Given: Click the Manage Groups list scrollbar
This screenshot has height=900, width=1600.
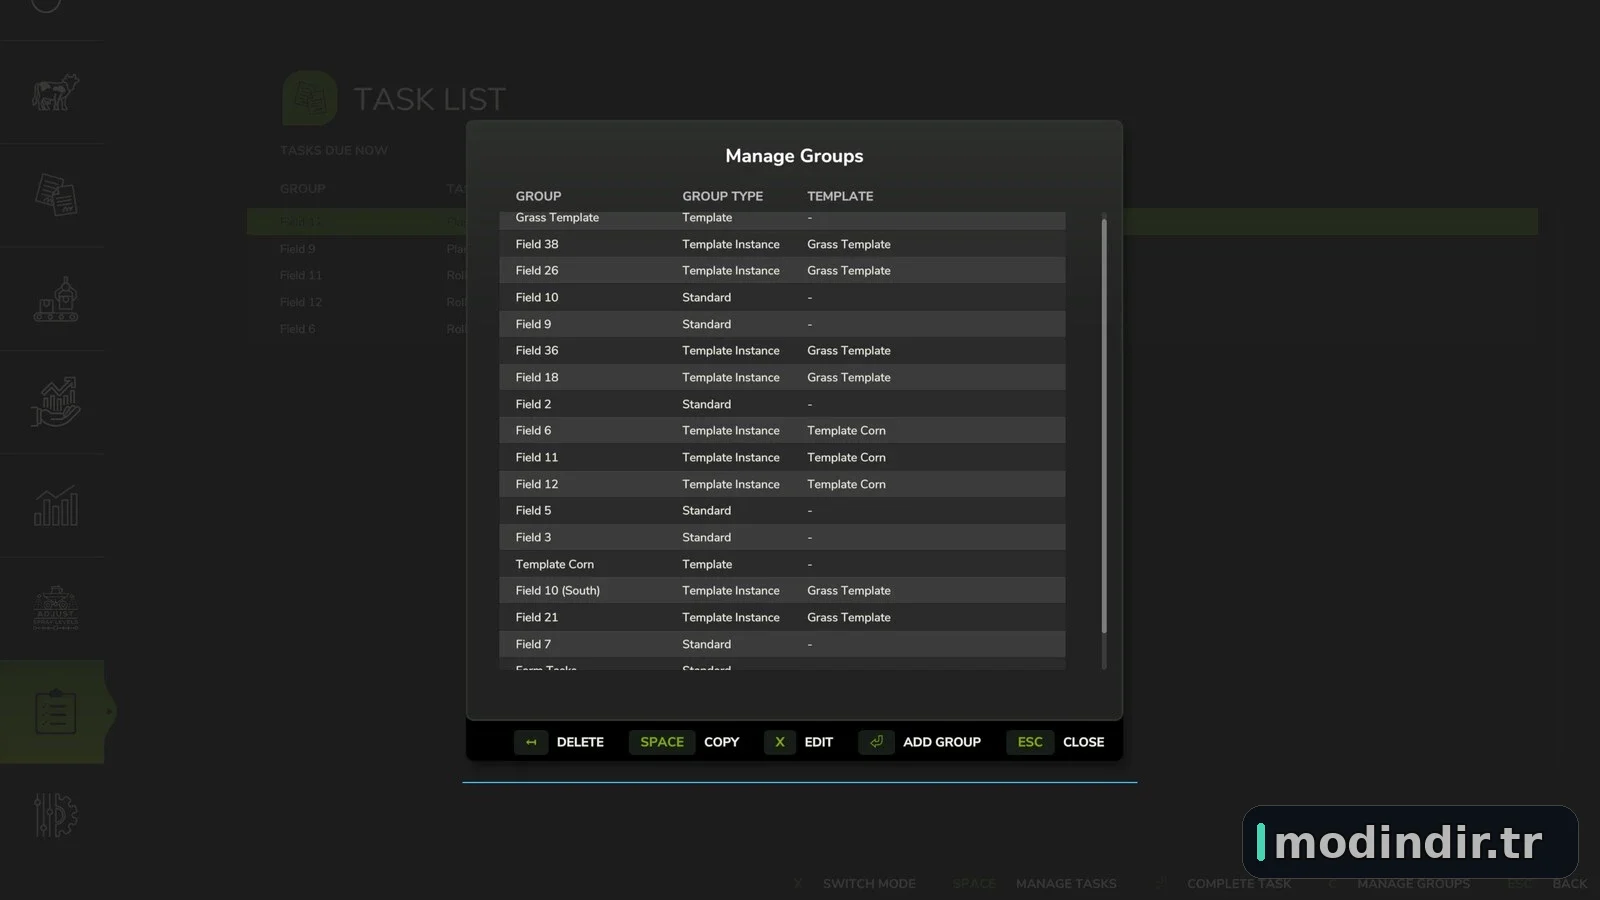Looking at the screenshot, I should pos(1104,426).
